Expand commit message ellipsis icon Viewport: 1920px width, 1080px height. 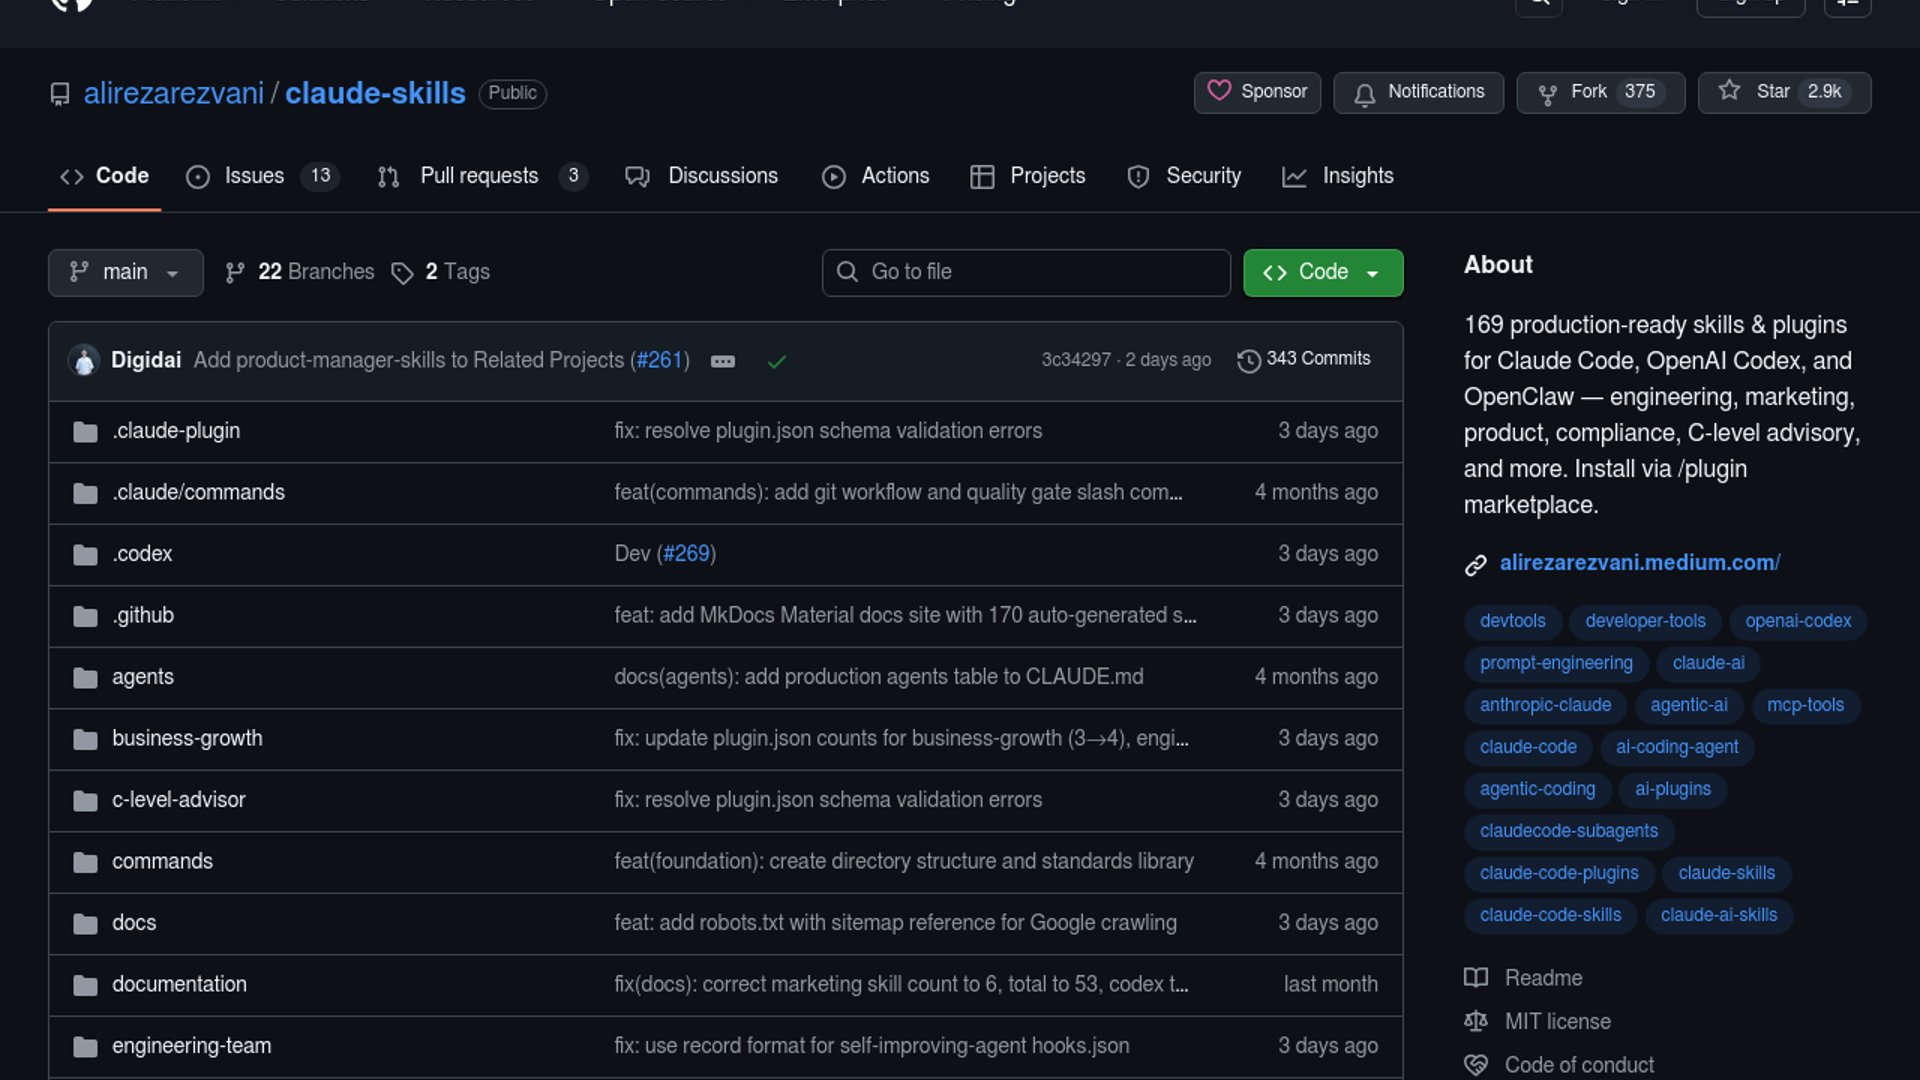722,361
